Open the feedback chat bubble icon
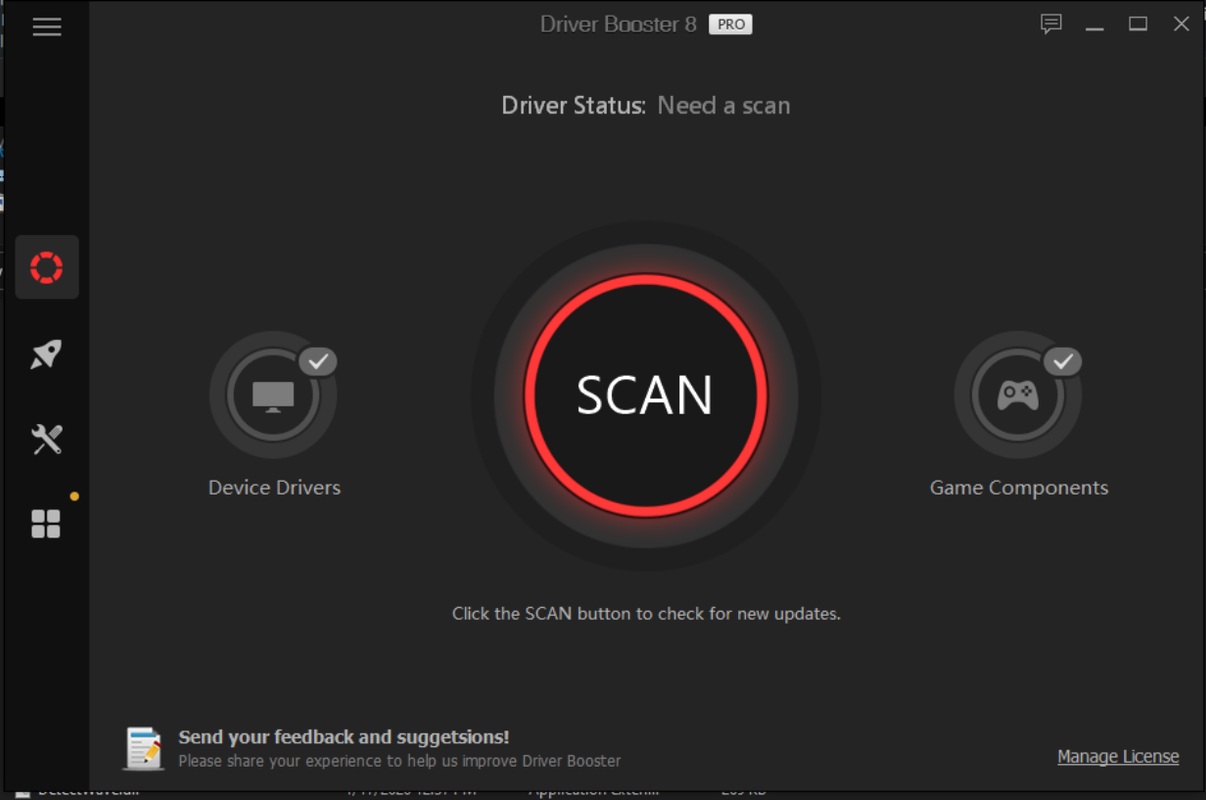This screenshot has height=800, width=1206. click(x=1051, y=24)
